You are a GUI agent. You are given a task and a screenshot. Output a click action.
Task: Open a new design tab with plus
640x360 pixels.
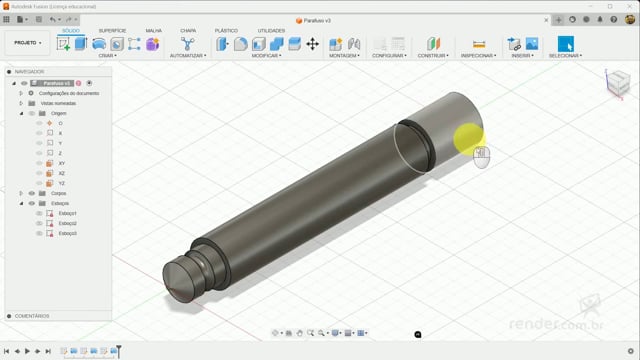(x=558, y=20)
